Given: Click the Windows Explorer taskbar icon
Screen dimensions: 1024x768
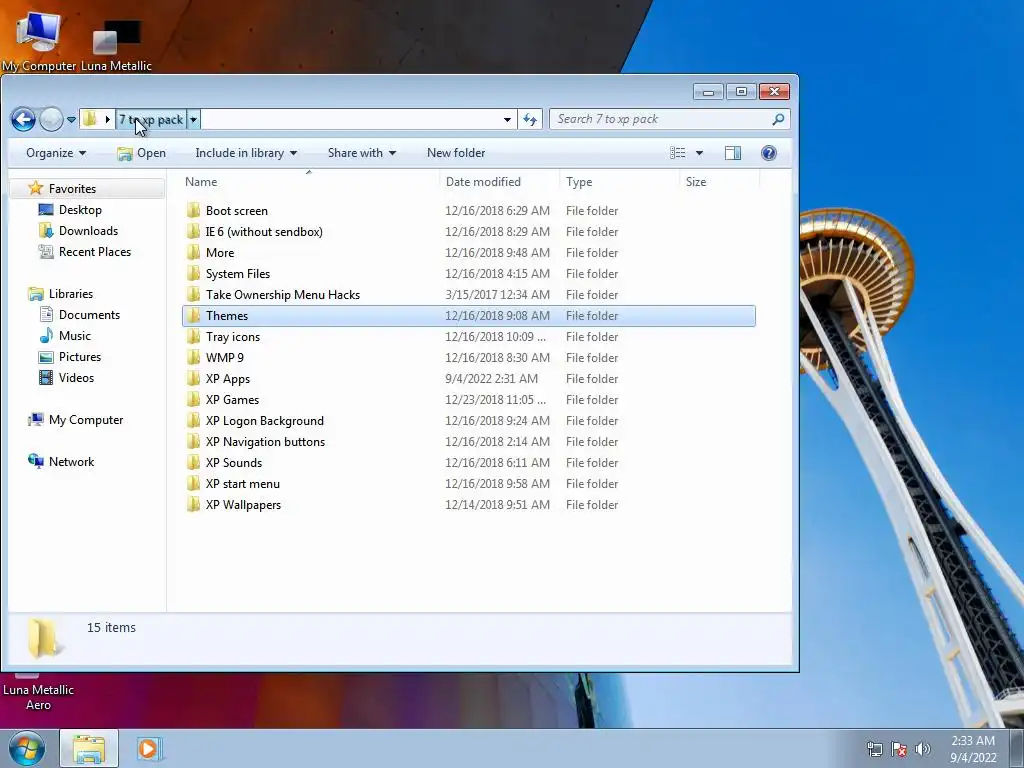Looking at the screenshot, I should [x=89, y=749].
